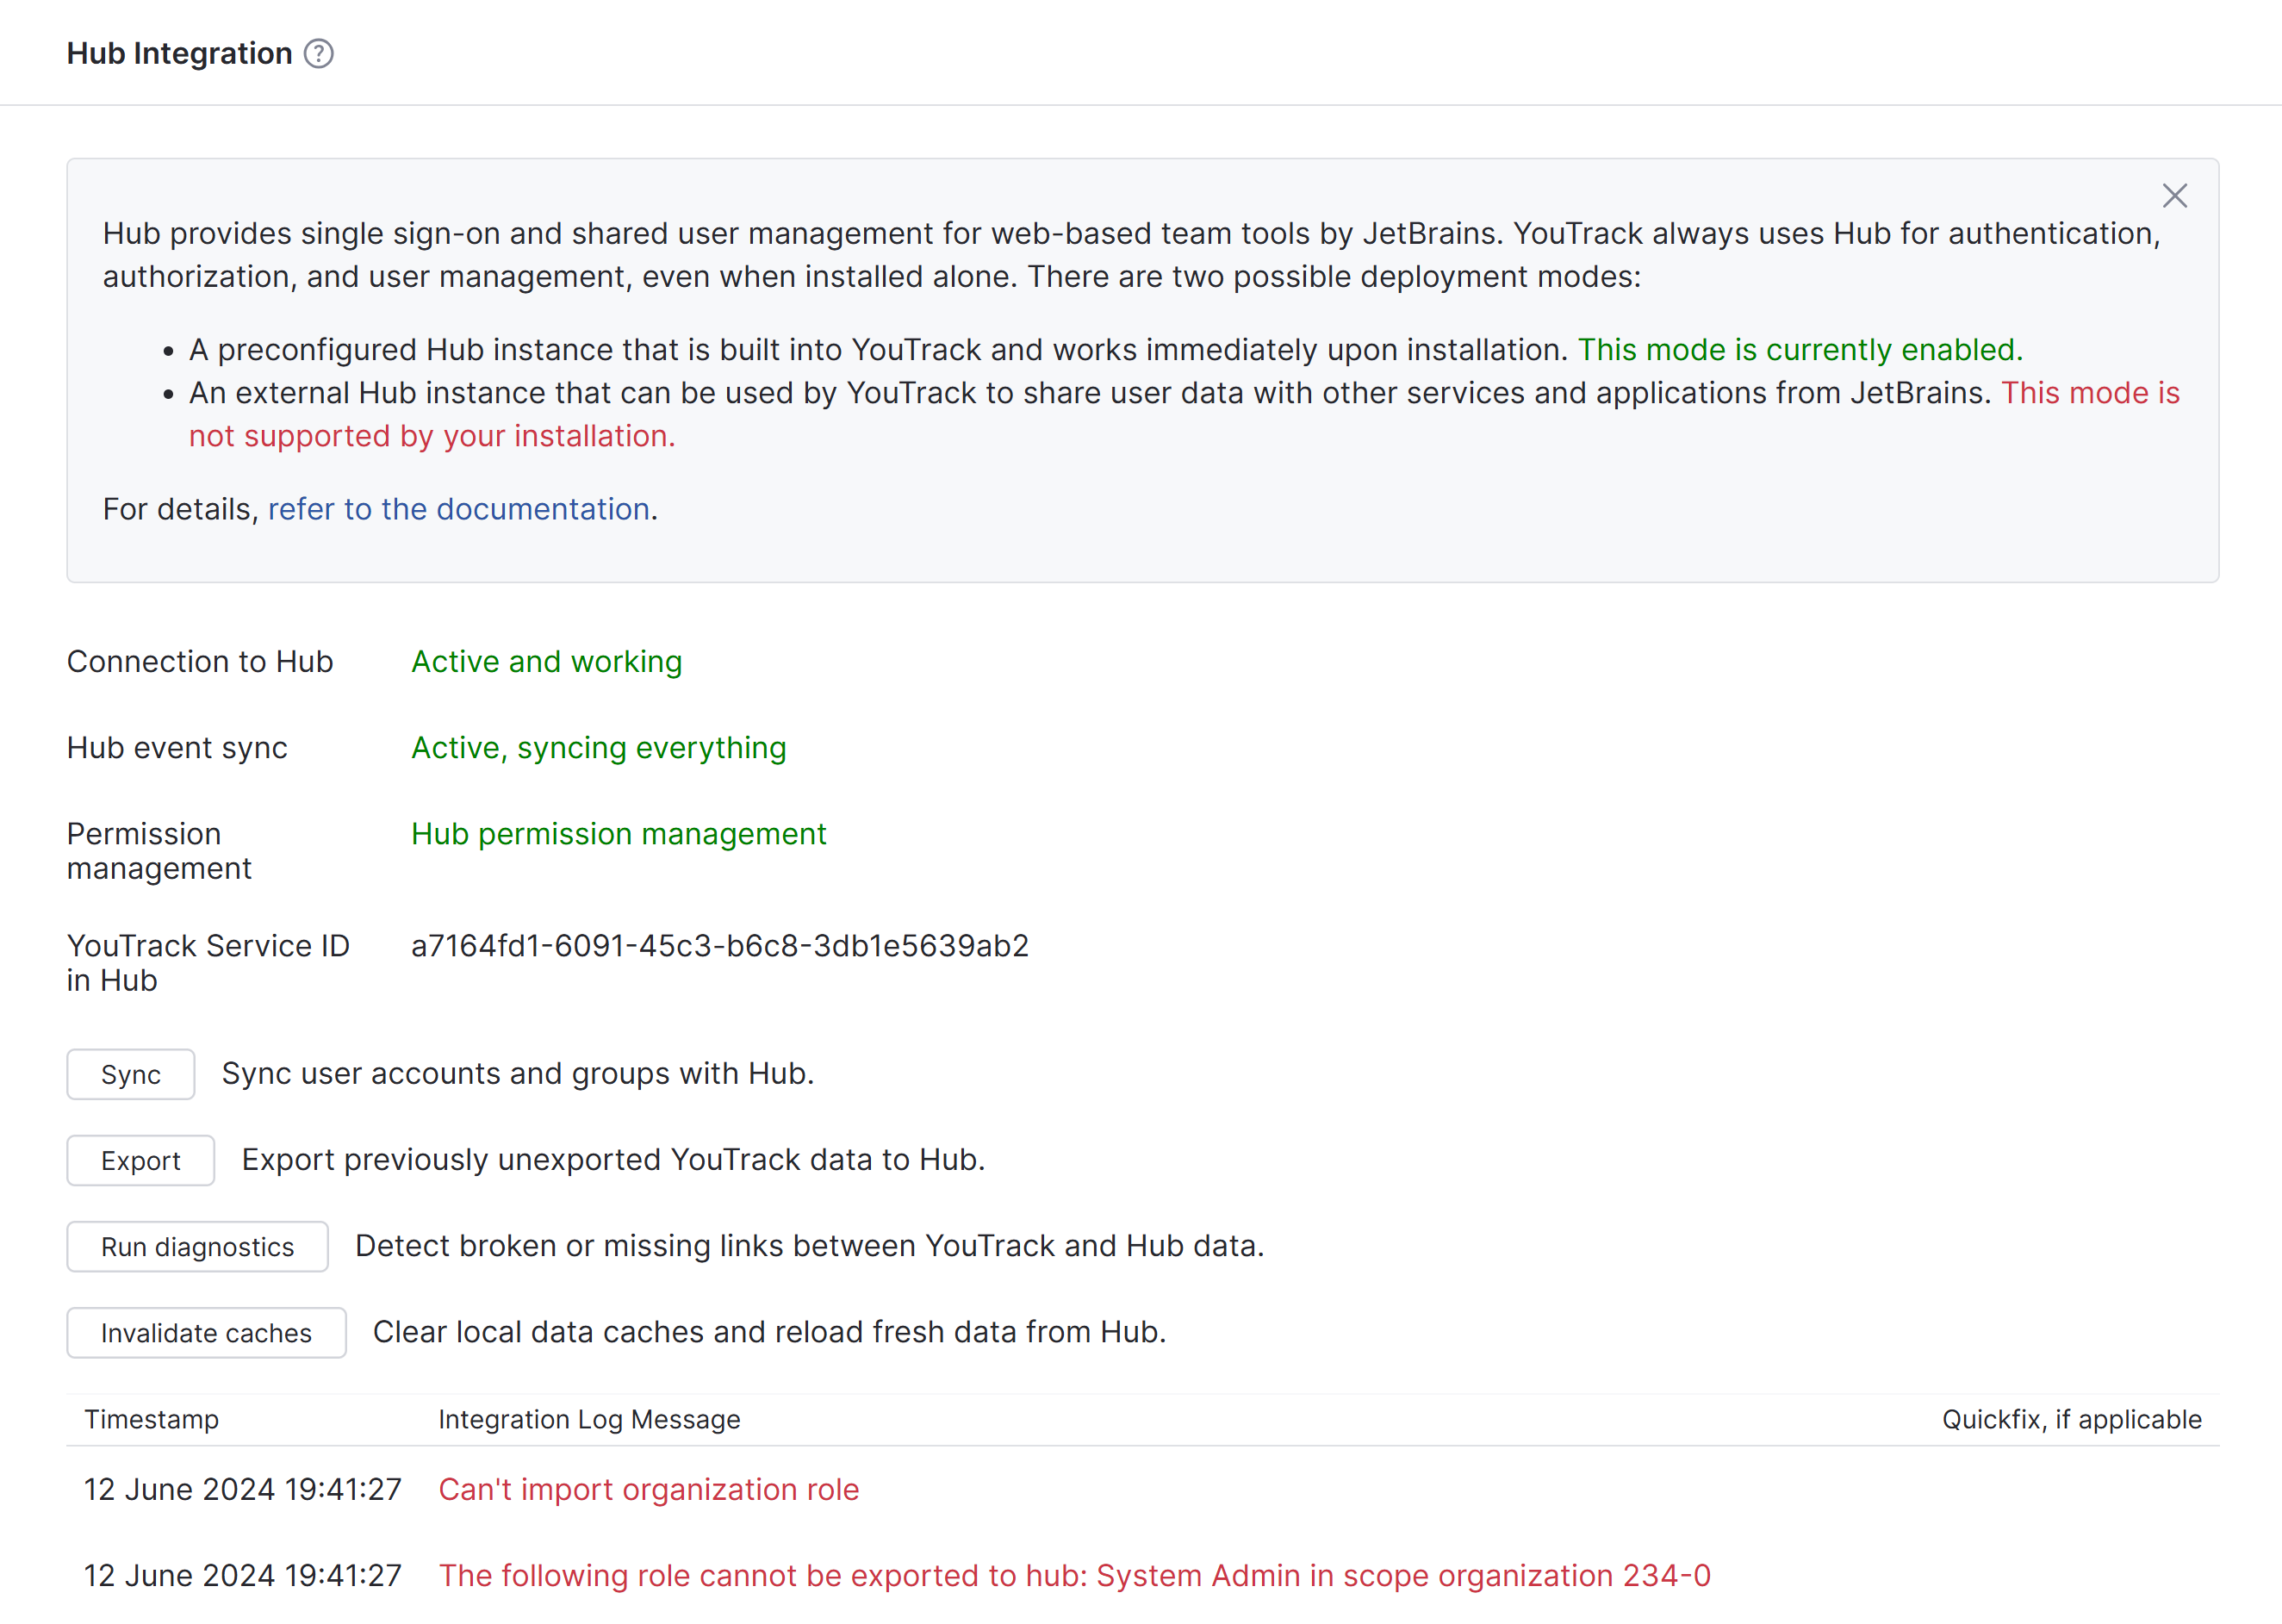Click Quickfix, if applicable column header
Screen dimensions: 2282x1624
pyautogui.click(x=2070, y=1419)
